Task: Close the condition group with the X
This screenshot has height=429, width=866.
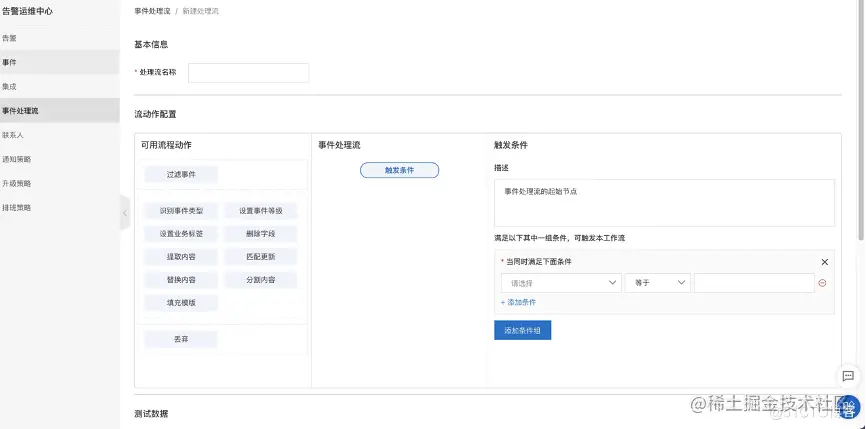Action: [x=825, y=262]
